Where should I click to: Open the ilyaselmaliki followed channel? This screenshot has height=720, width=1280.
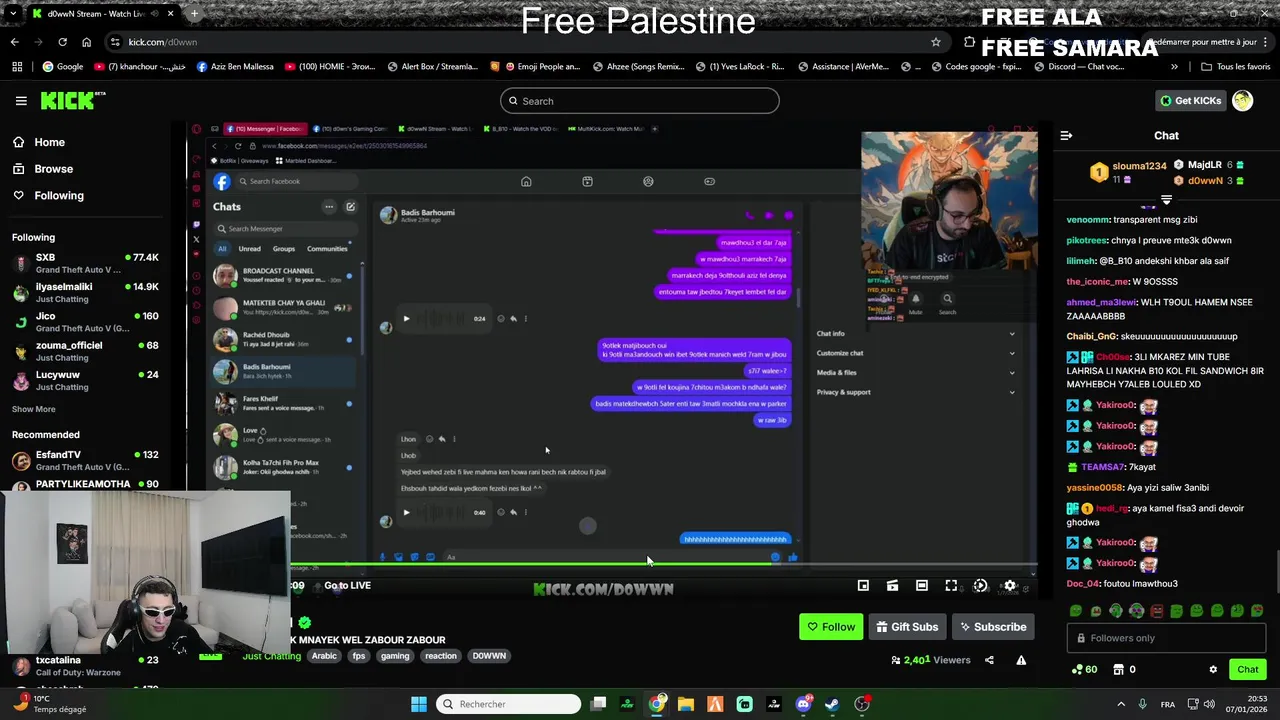coord(85,293)
